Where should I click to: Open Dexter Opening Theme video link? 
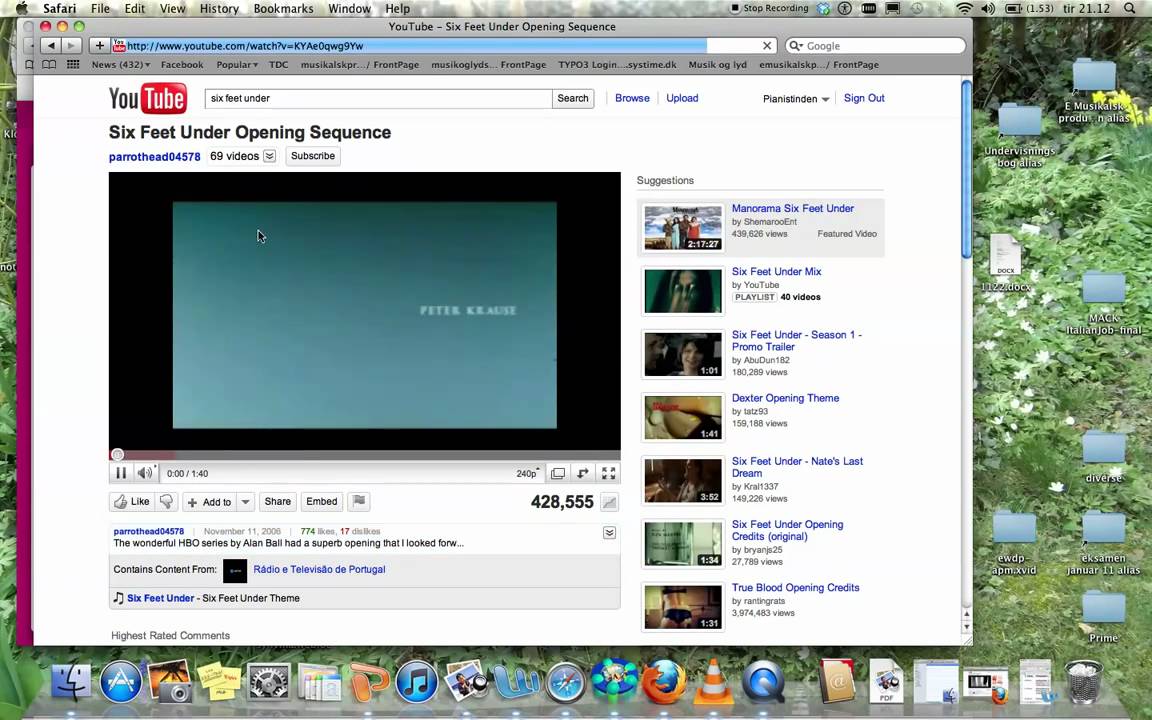(785, 397)
